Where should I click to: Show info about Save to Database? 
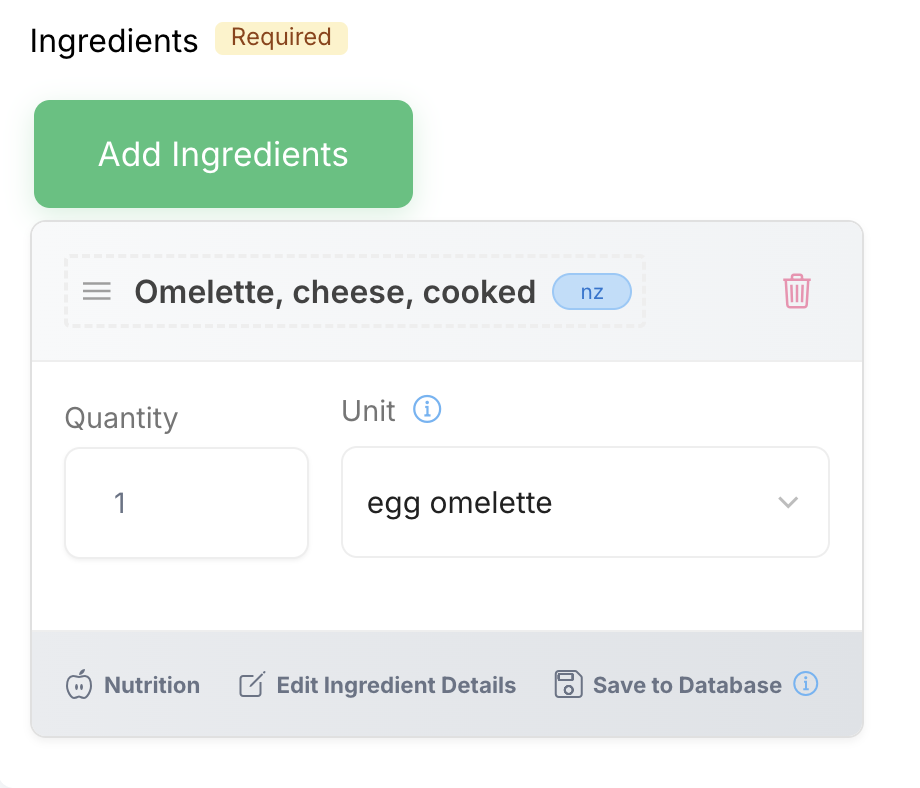click(x=806, y=684)
